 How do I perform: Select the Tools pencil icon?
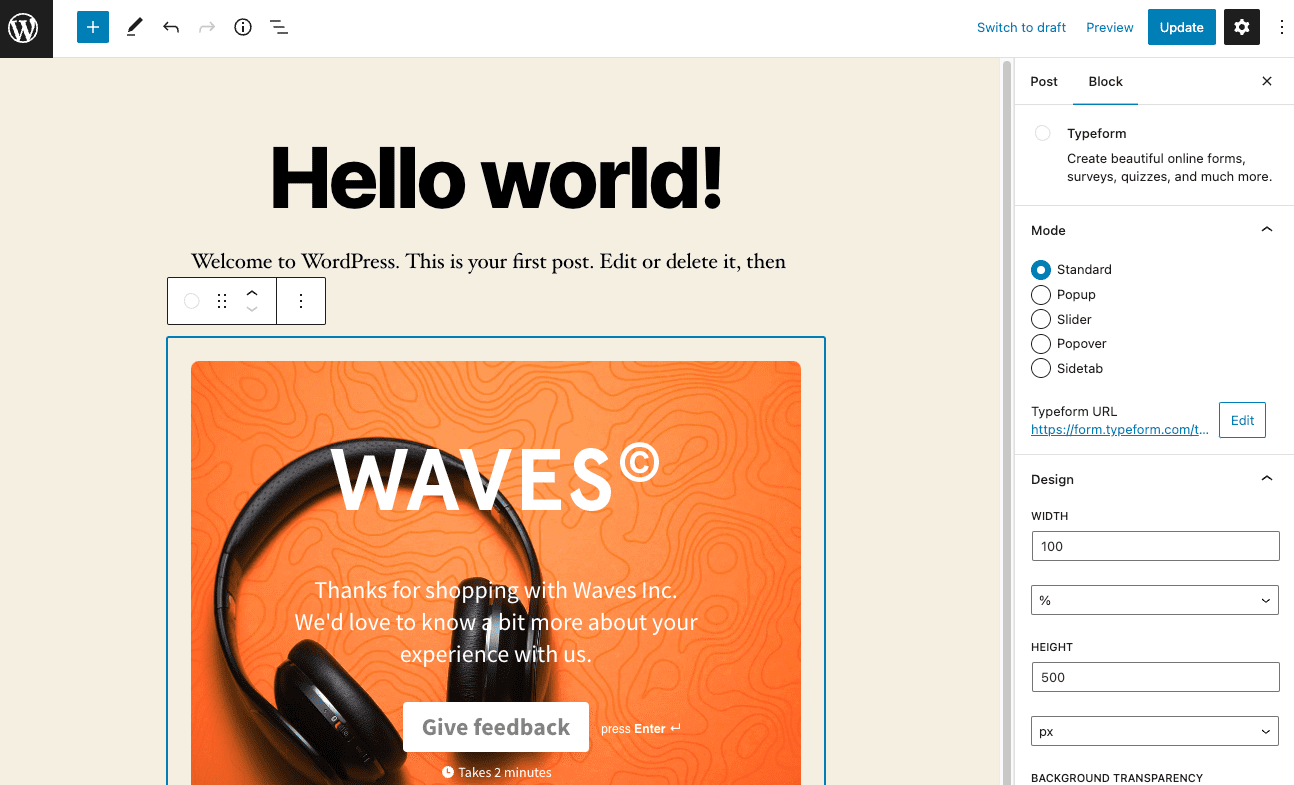click(134, 28)
